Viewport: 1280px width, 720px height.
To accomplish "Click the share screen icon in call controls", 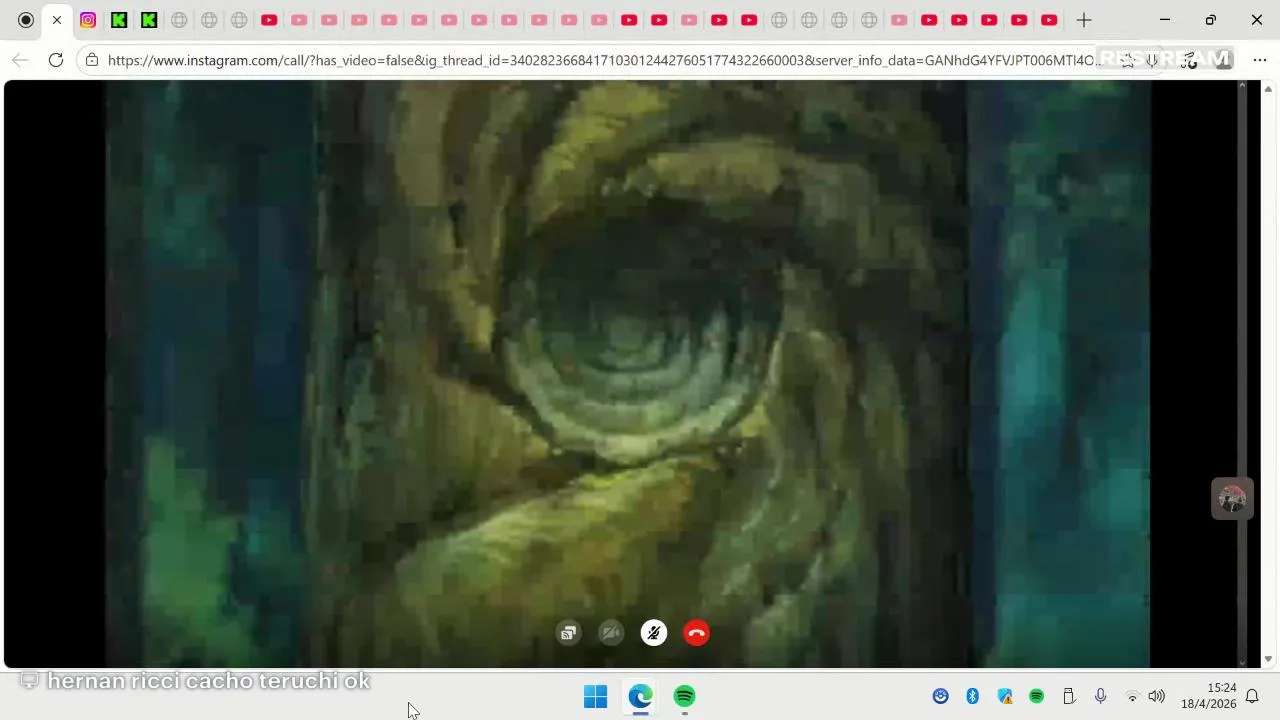I will 568,633.
